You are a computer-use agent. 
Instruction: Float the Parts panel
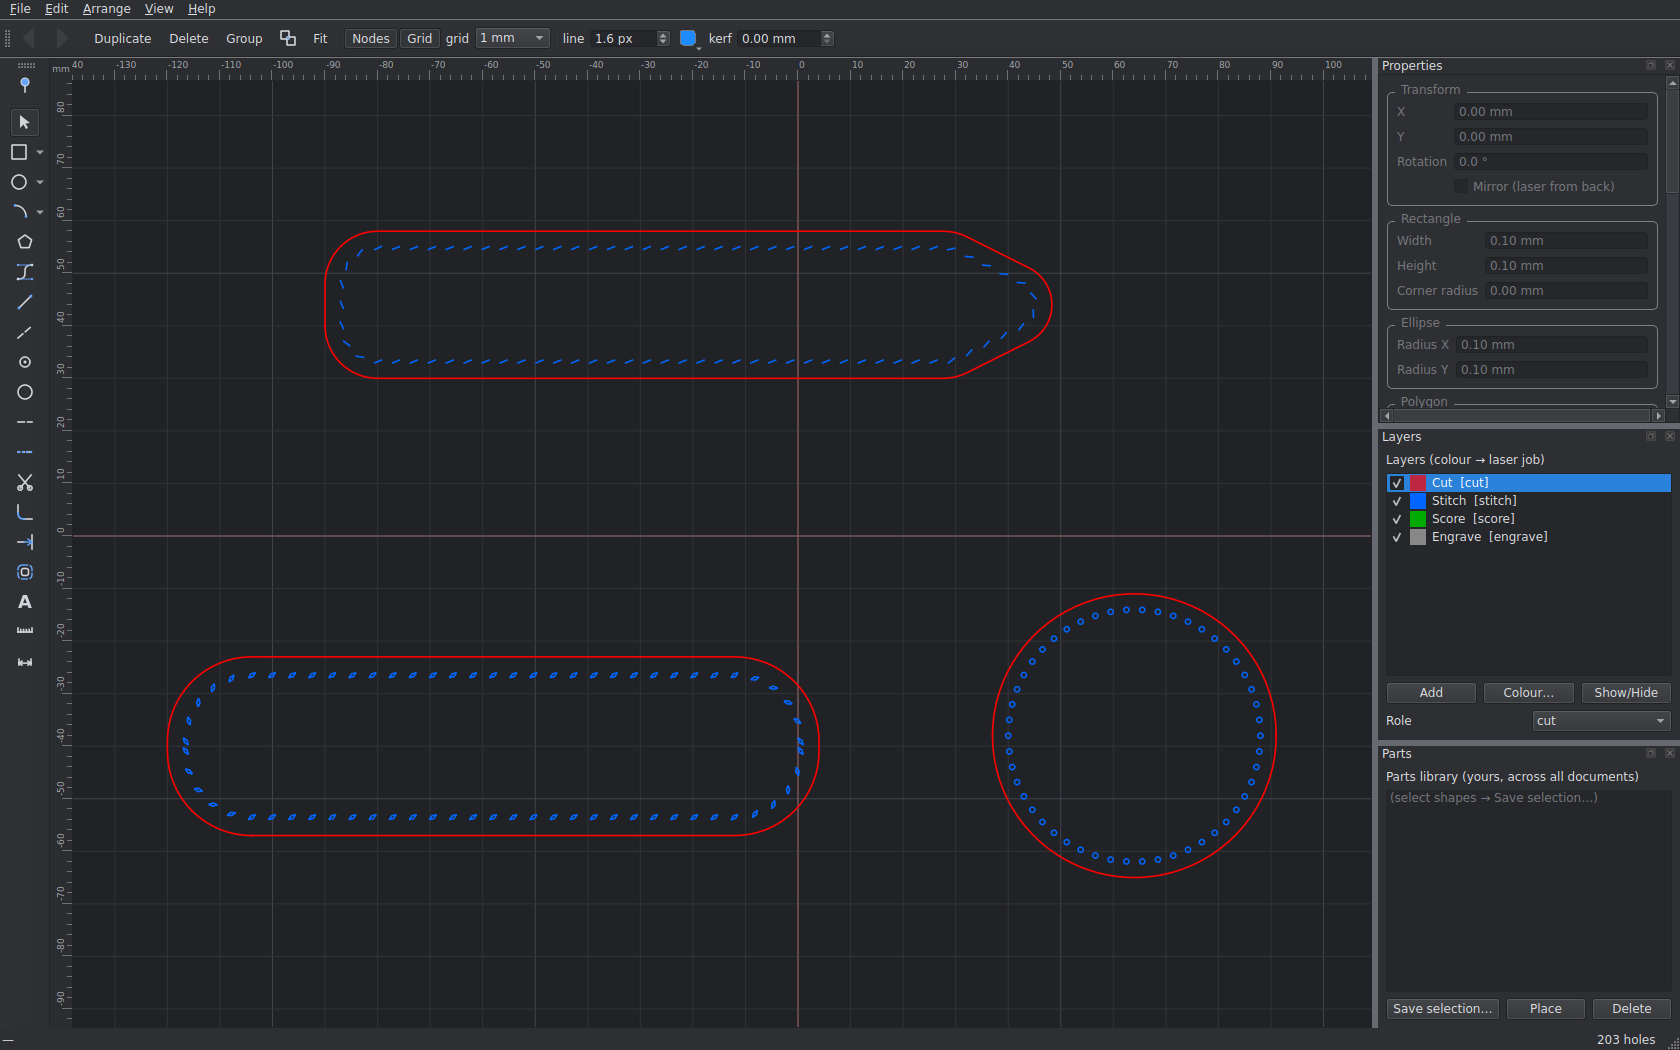point(1651,753)
